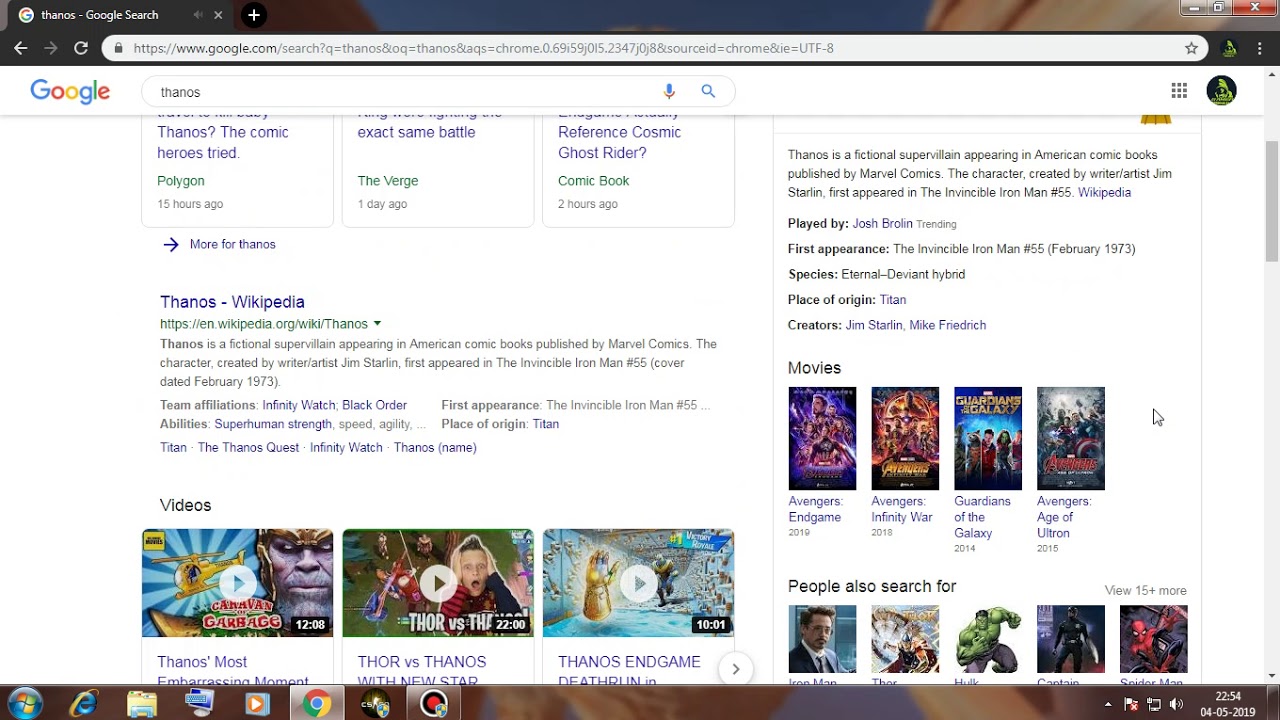Open the Google account avatar
The image size is (1280, 720).
pyautogui.click(x=1221, y=91)
